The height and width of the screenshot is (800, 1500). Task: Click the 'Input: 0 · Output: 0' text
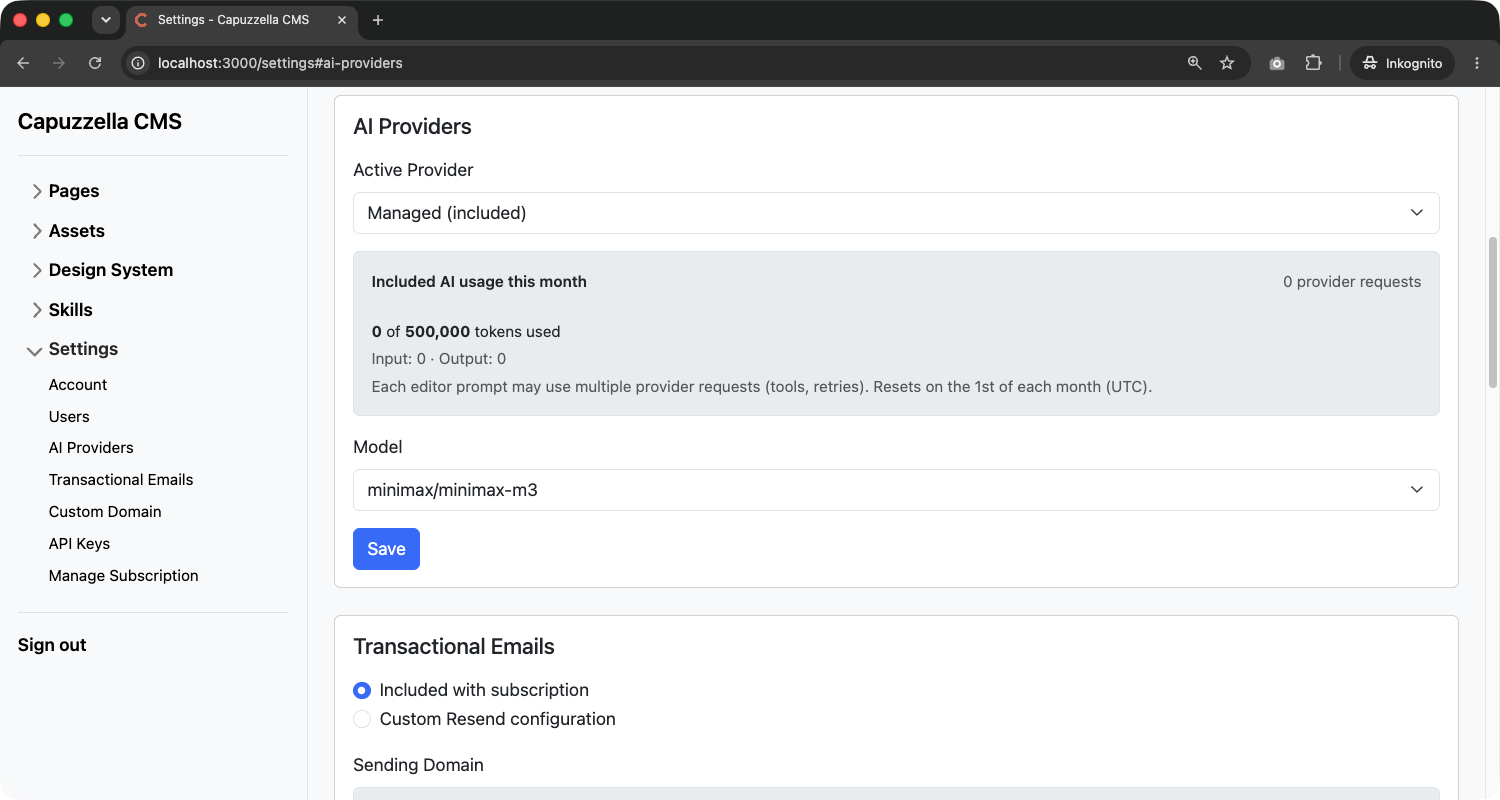(439, 359)
